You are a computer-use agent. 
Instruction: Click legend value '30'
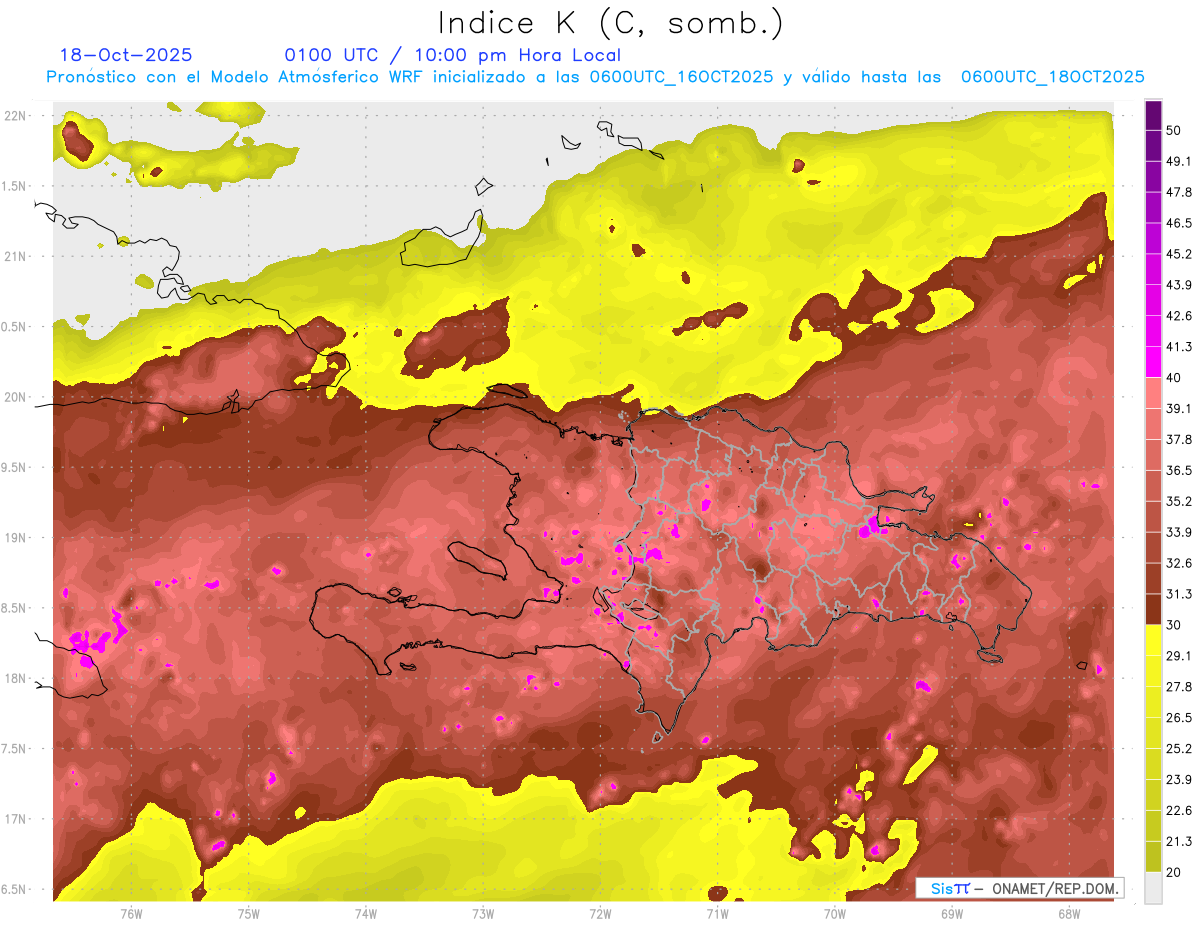pos(1175,625)
